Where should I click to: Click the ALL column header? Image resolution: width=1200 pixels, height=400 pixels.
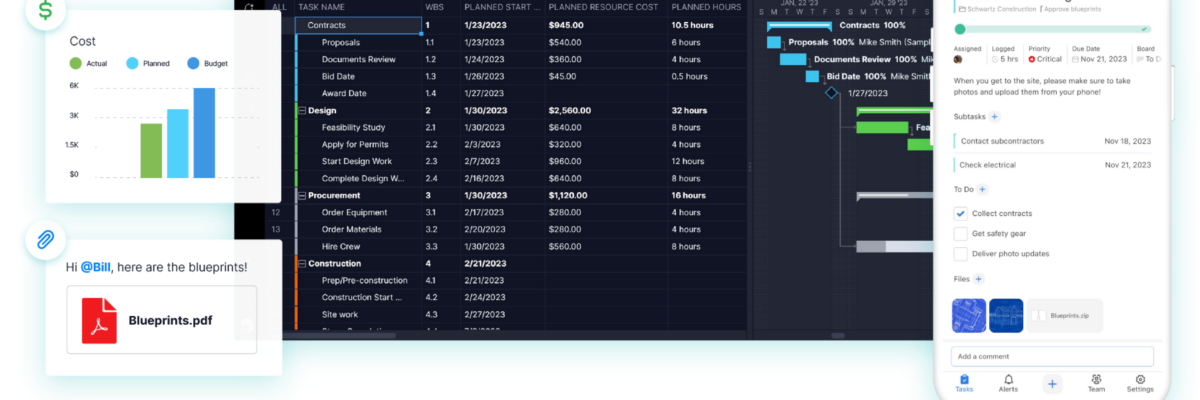279,7
